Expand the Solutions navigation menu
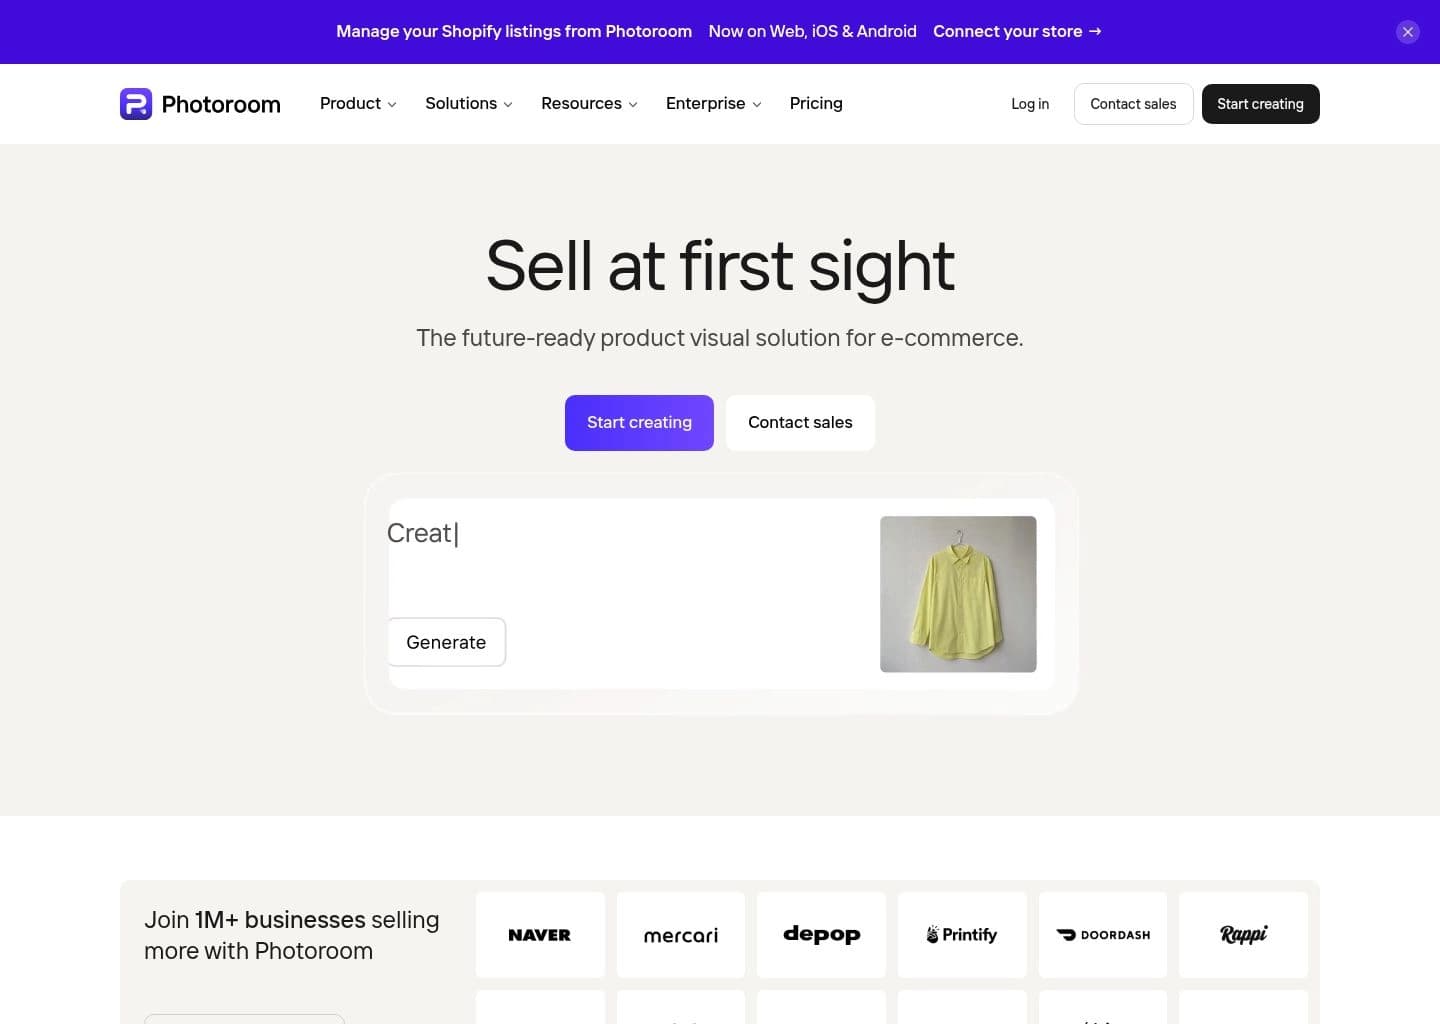This screenshot has height=1024, width=1440. [x=469, y=104]
